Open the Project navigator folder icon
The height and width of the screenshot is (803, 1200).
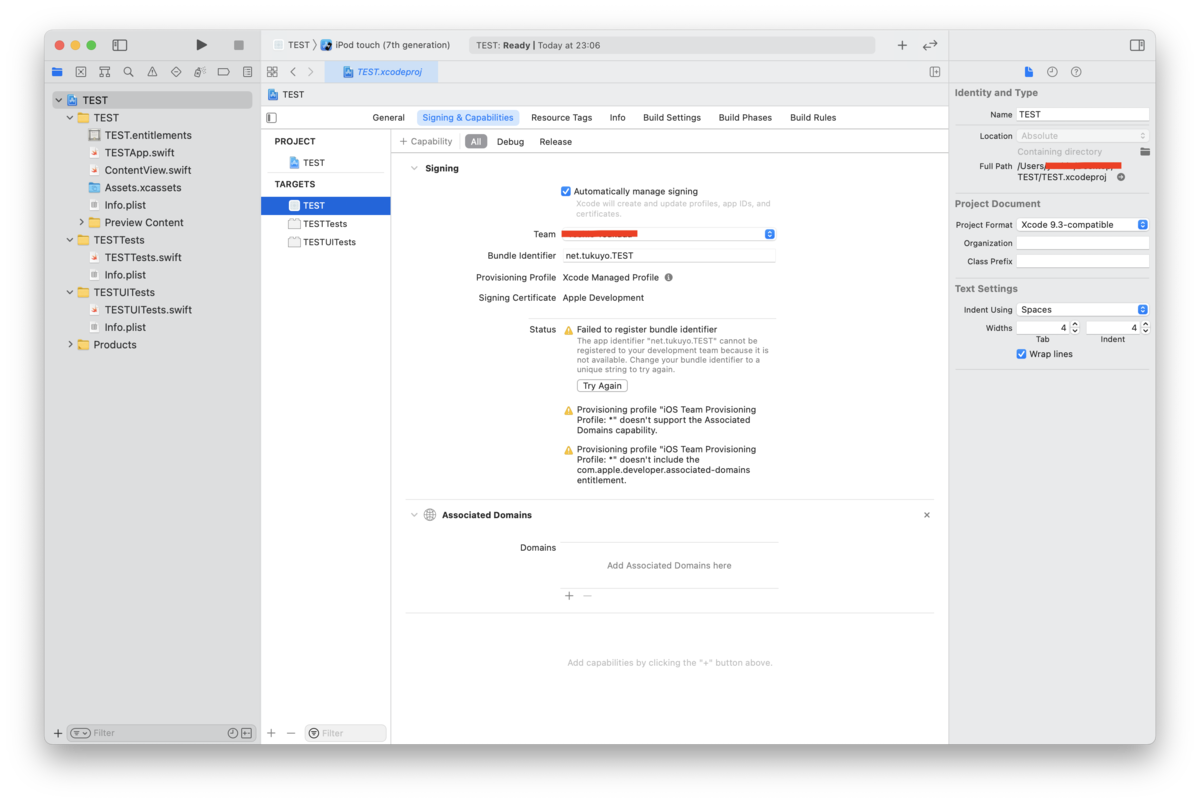57,72
